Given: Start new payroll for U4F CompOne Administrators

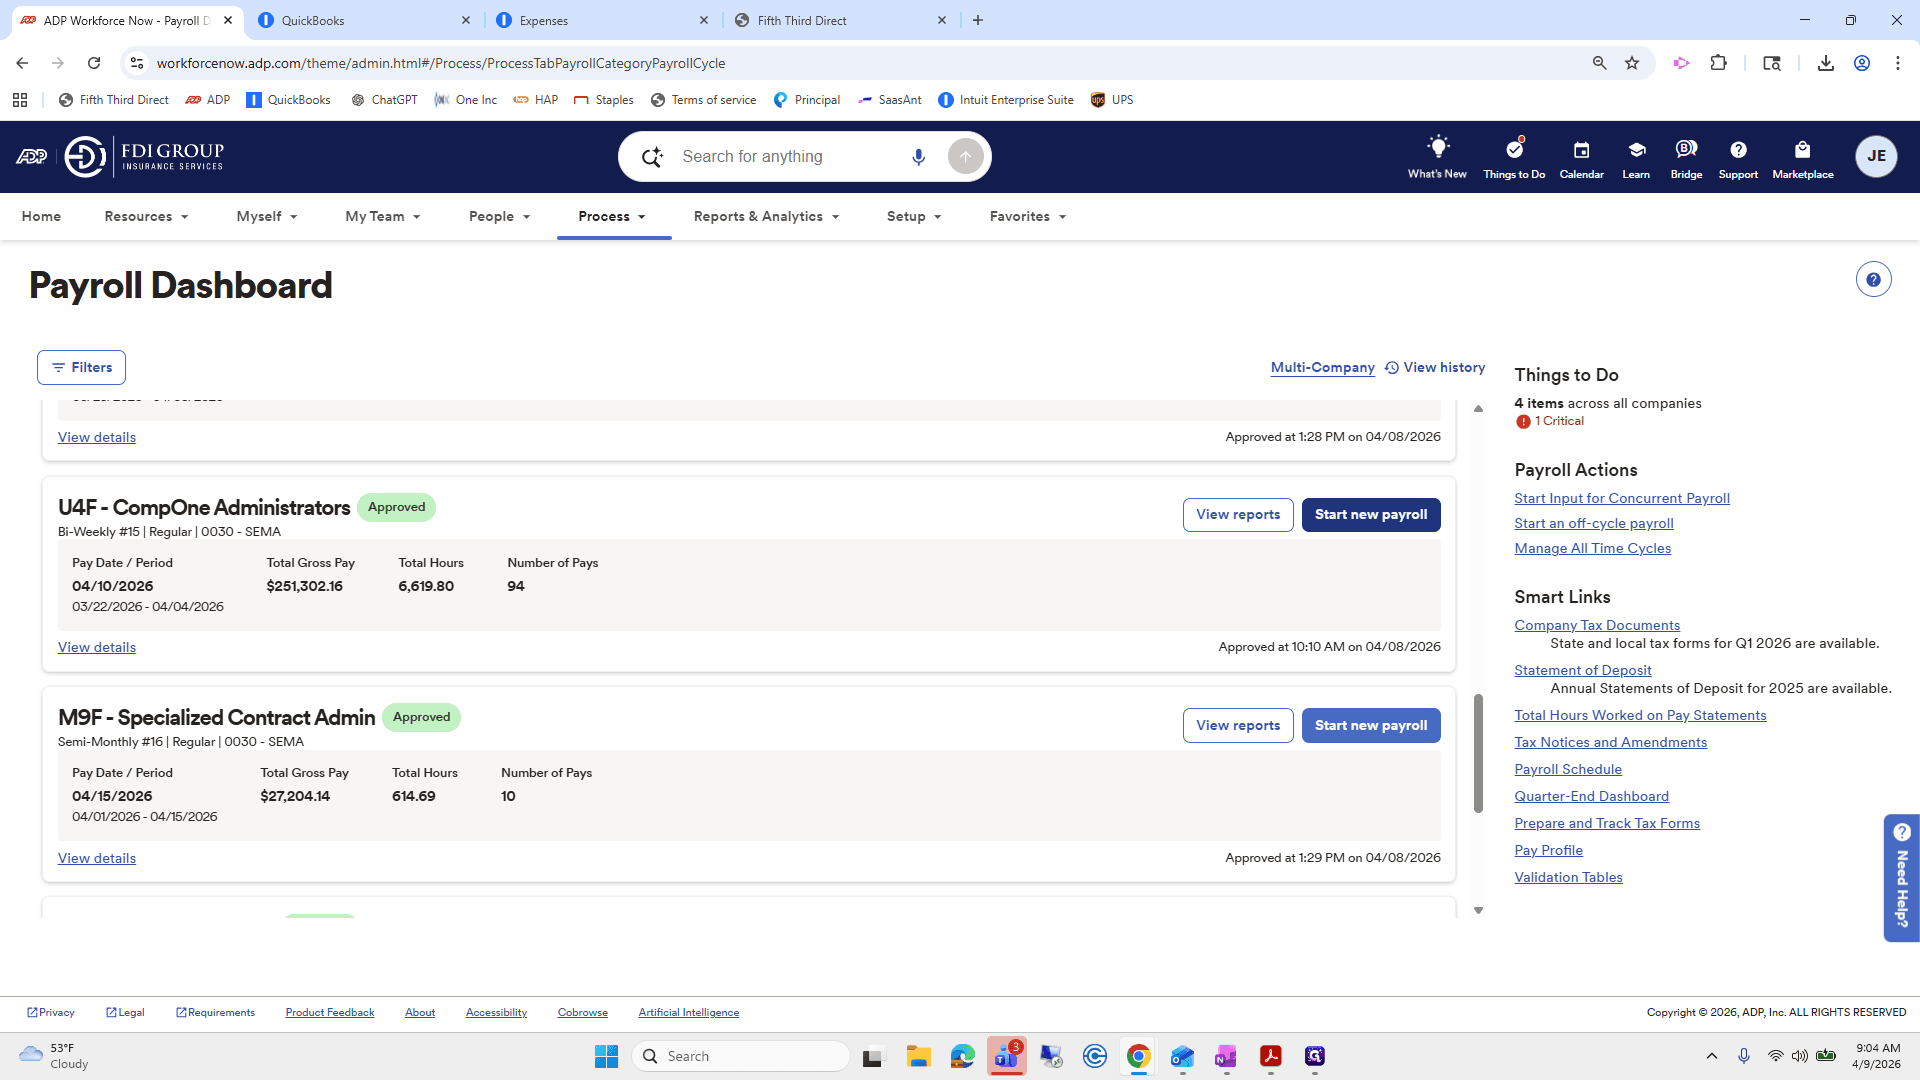Looking at the screenshot, I should coord(1371,515).
